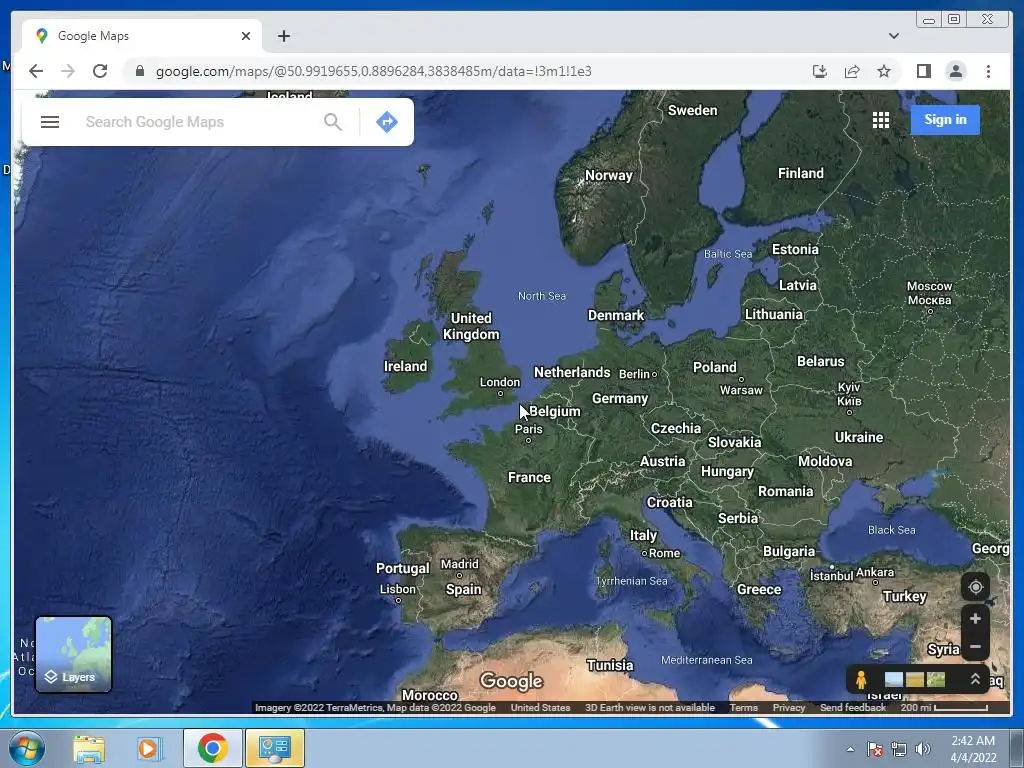Click the Privacy link in footer
Screen dimensions: 1024x768
[789, 707]
